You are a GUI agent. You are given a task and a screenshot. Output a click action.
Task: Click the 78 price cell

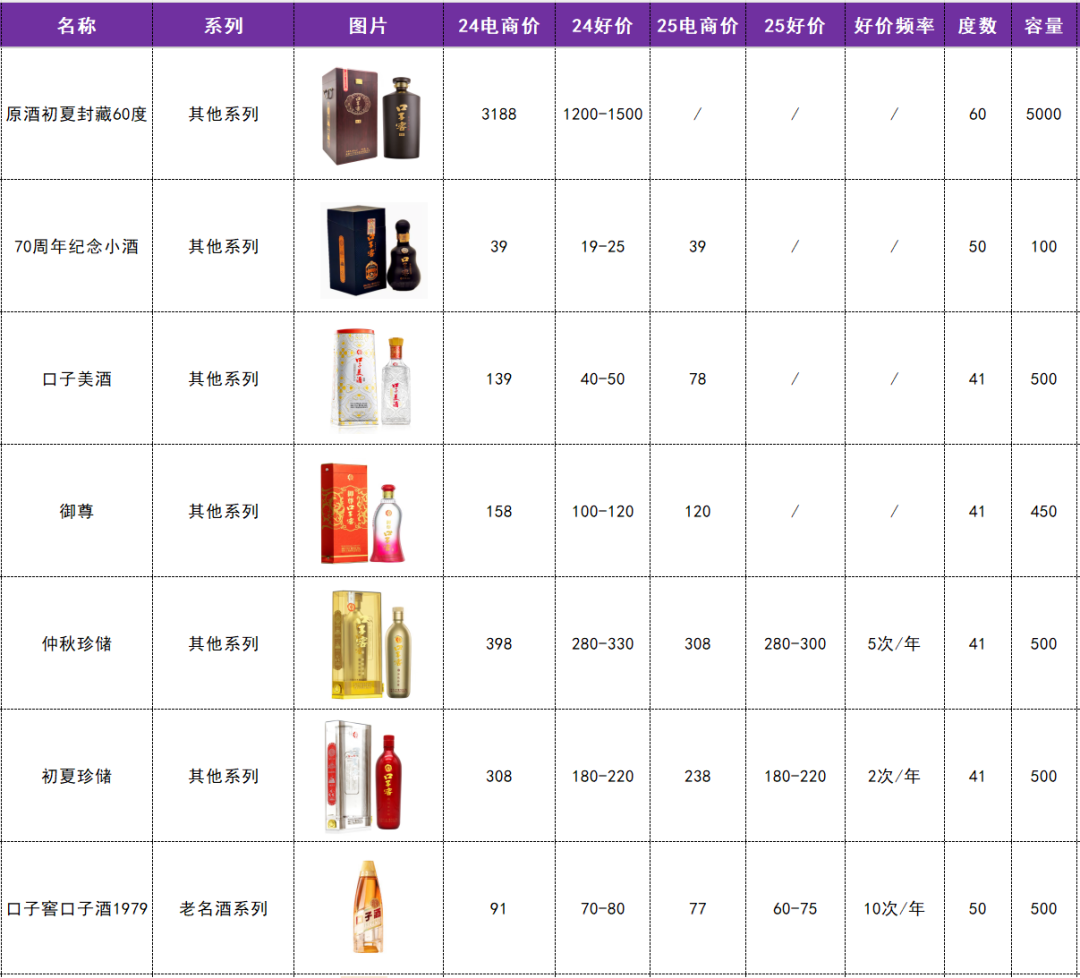click(698, 379)
